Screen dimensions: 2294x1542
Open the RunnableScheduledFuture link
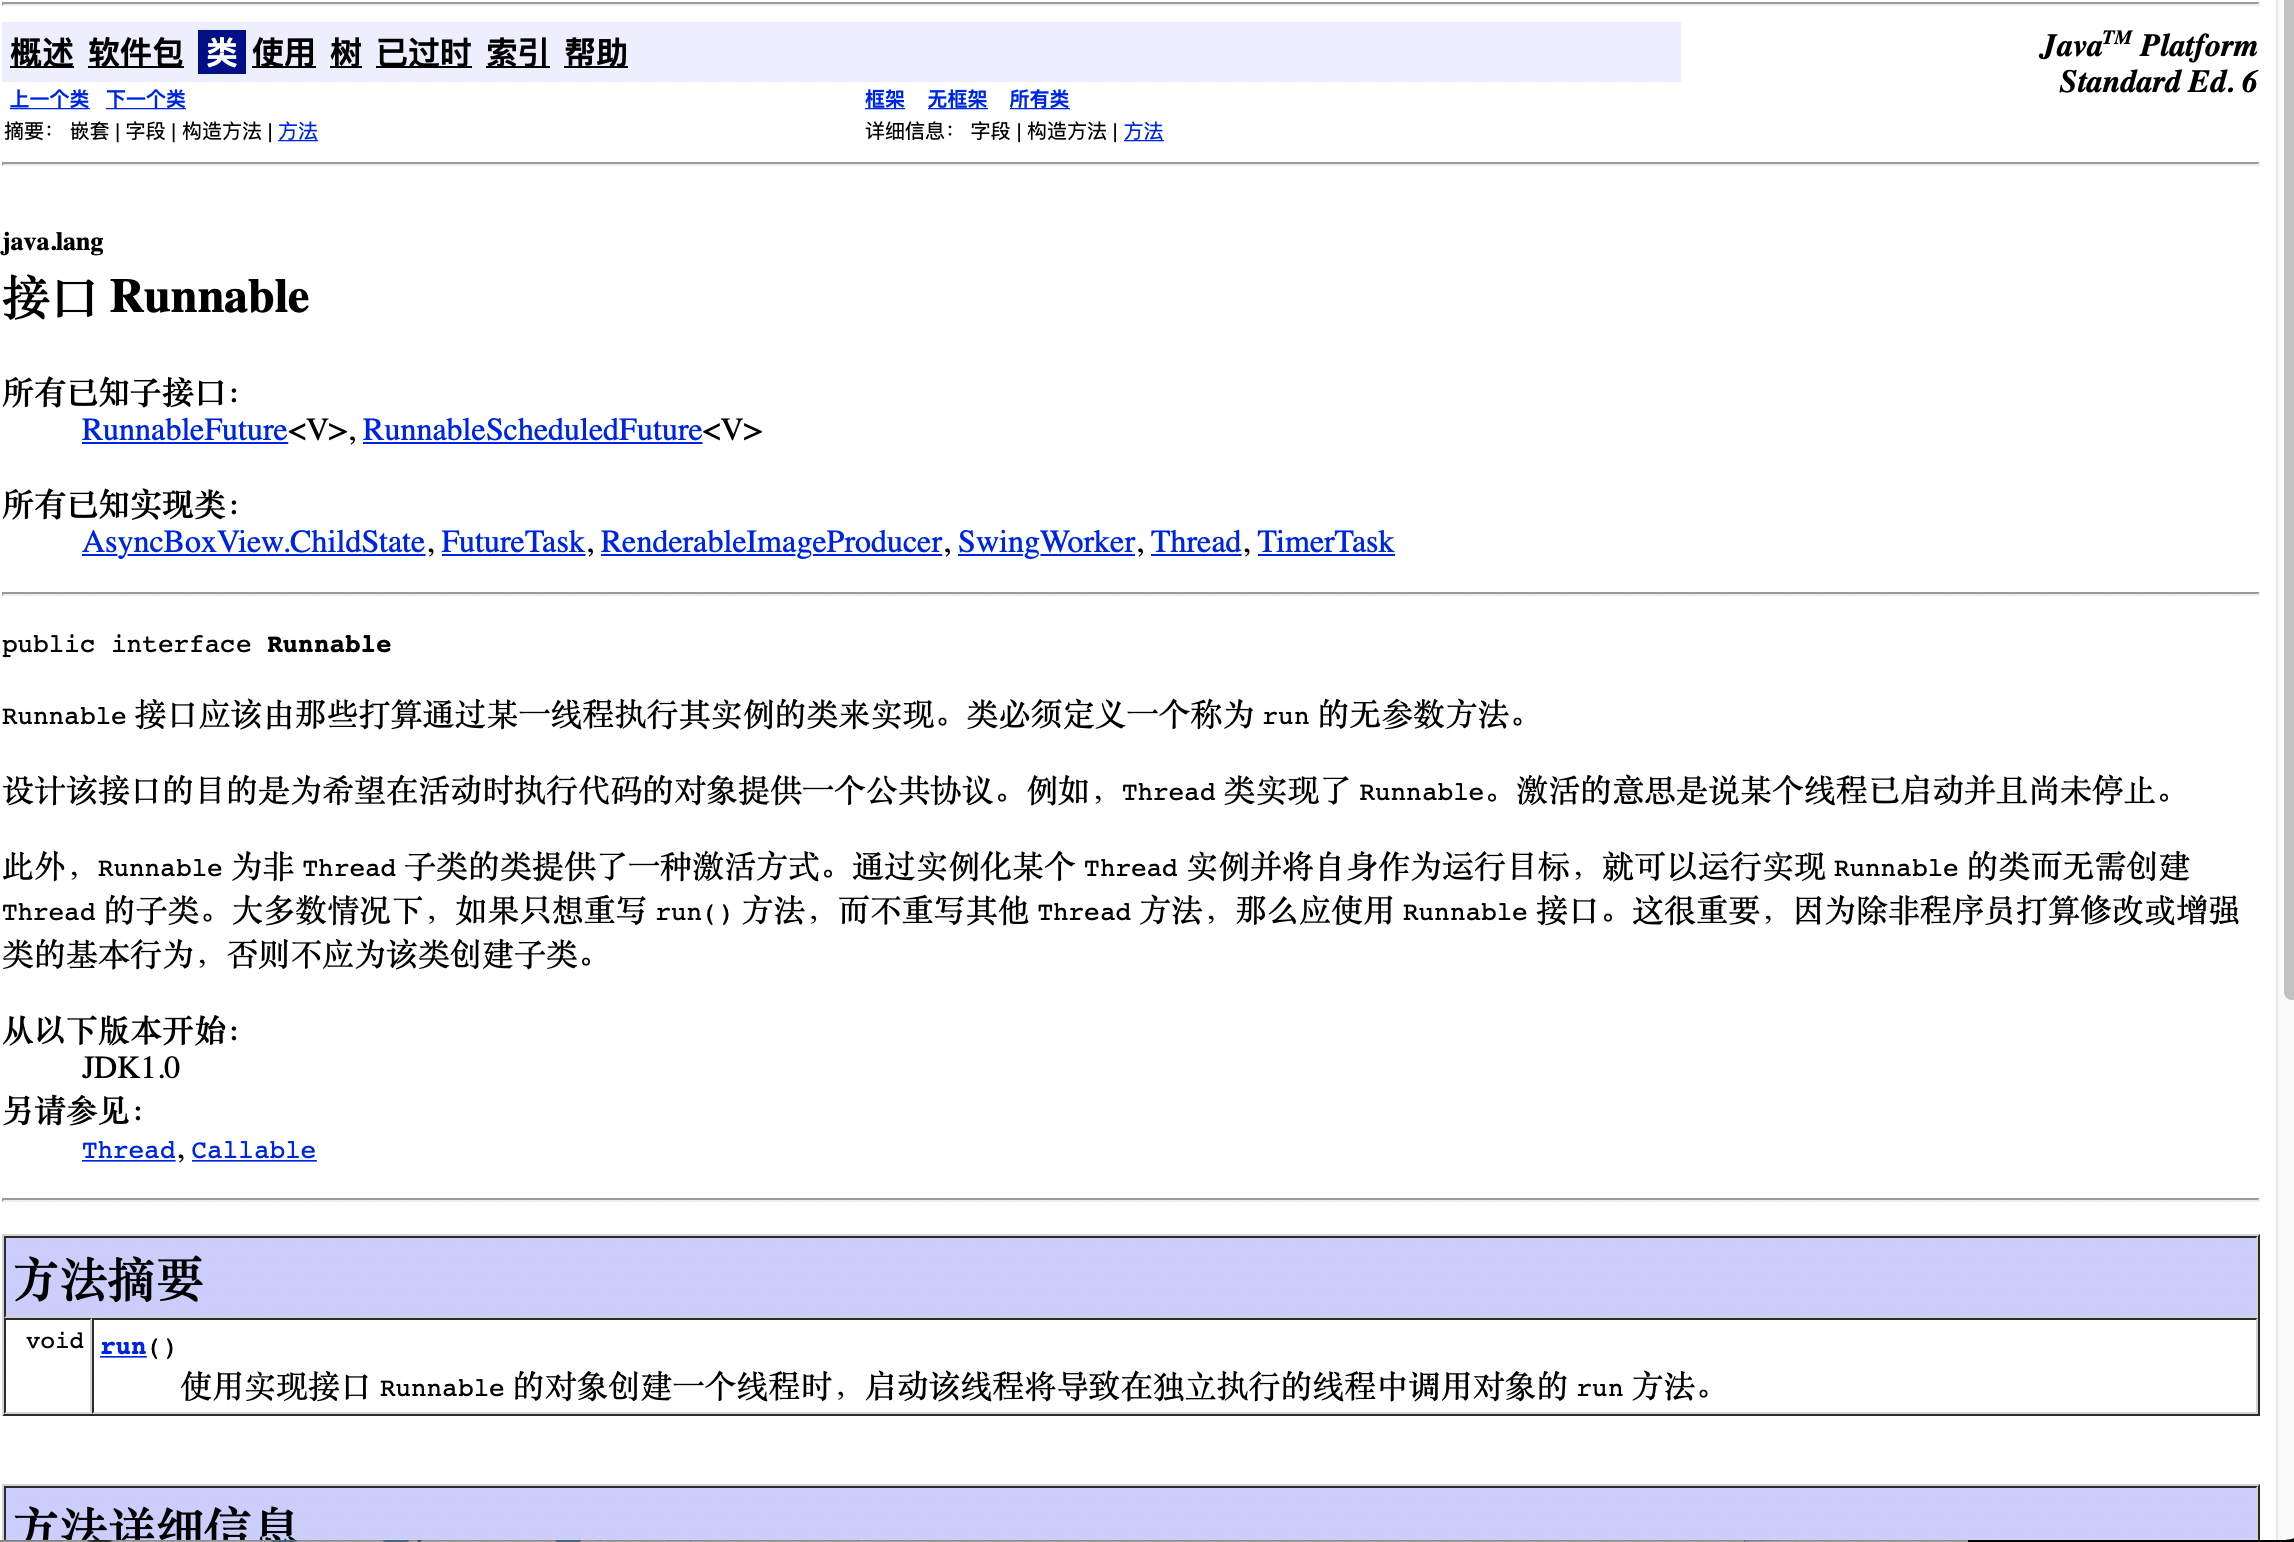532,430
